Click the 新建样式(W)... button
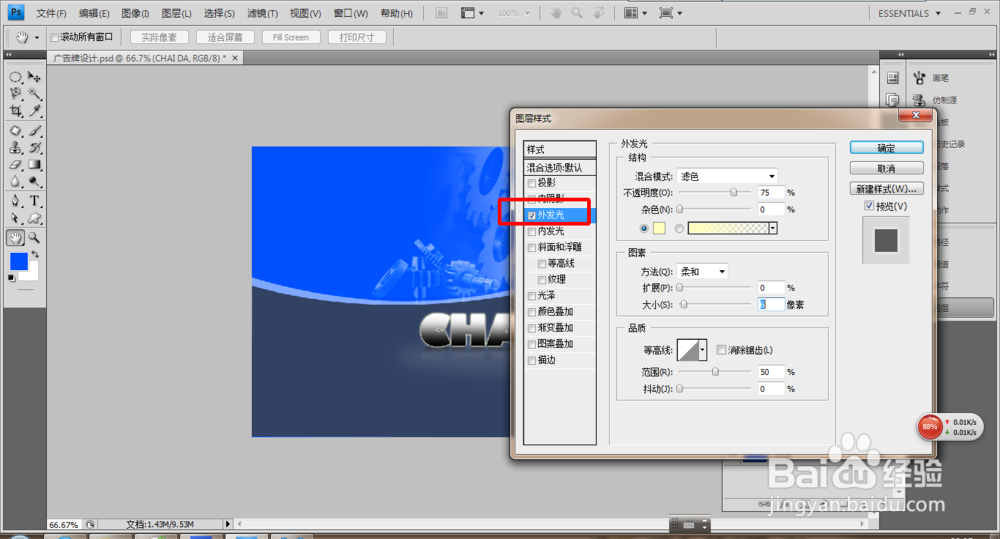This screenshot has width=1000, height=539. point(886,189)
